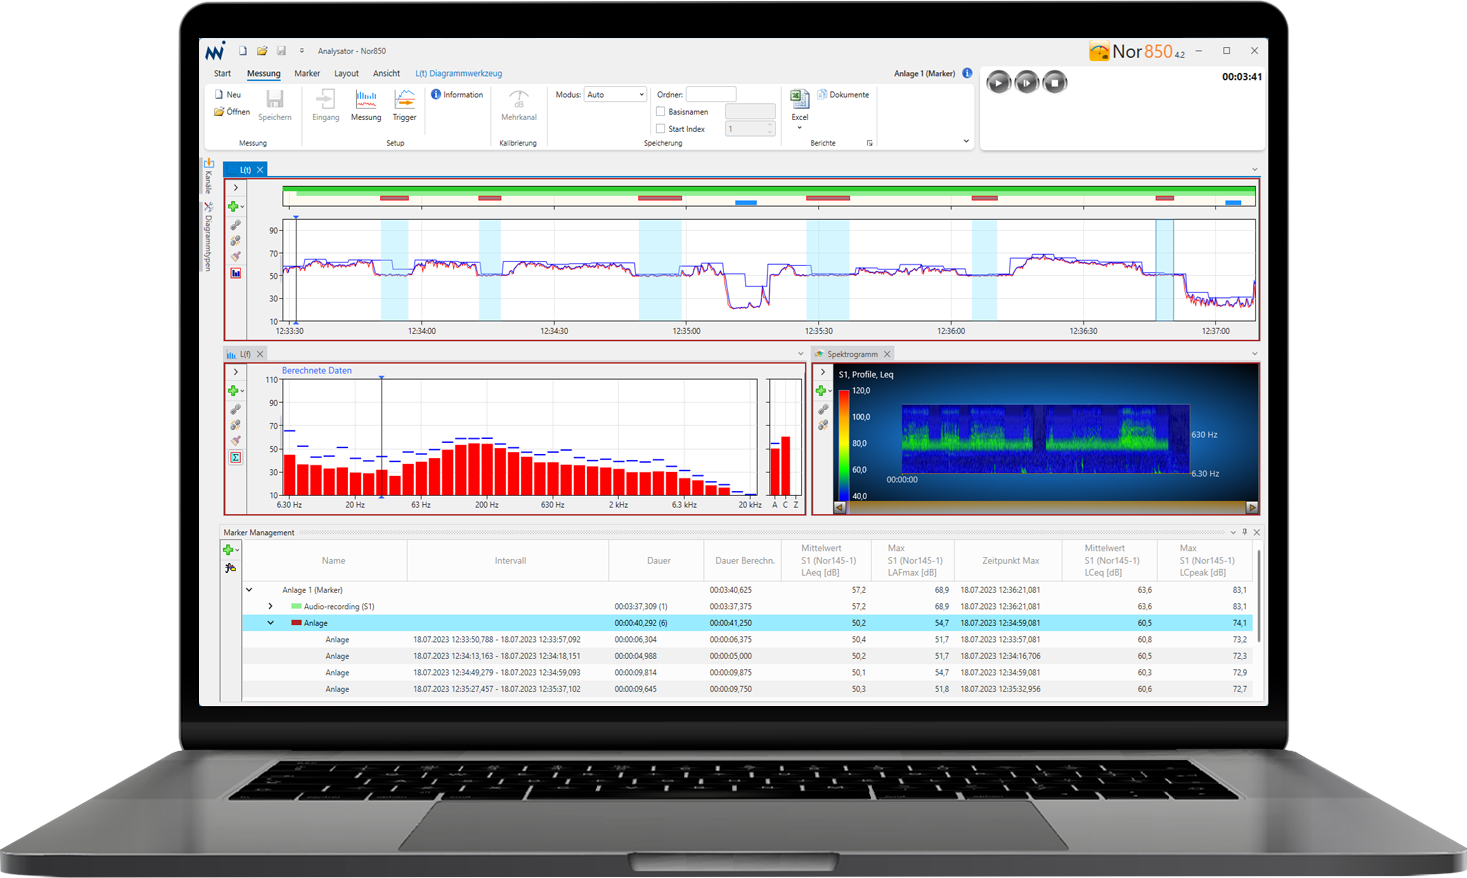The width and height of the screenshot is (1467, 878).
Task: Open the Marker ribbon tab
Action: pos(307,73)
